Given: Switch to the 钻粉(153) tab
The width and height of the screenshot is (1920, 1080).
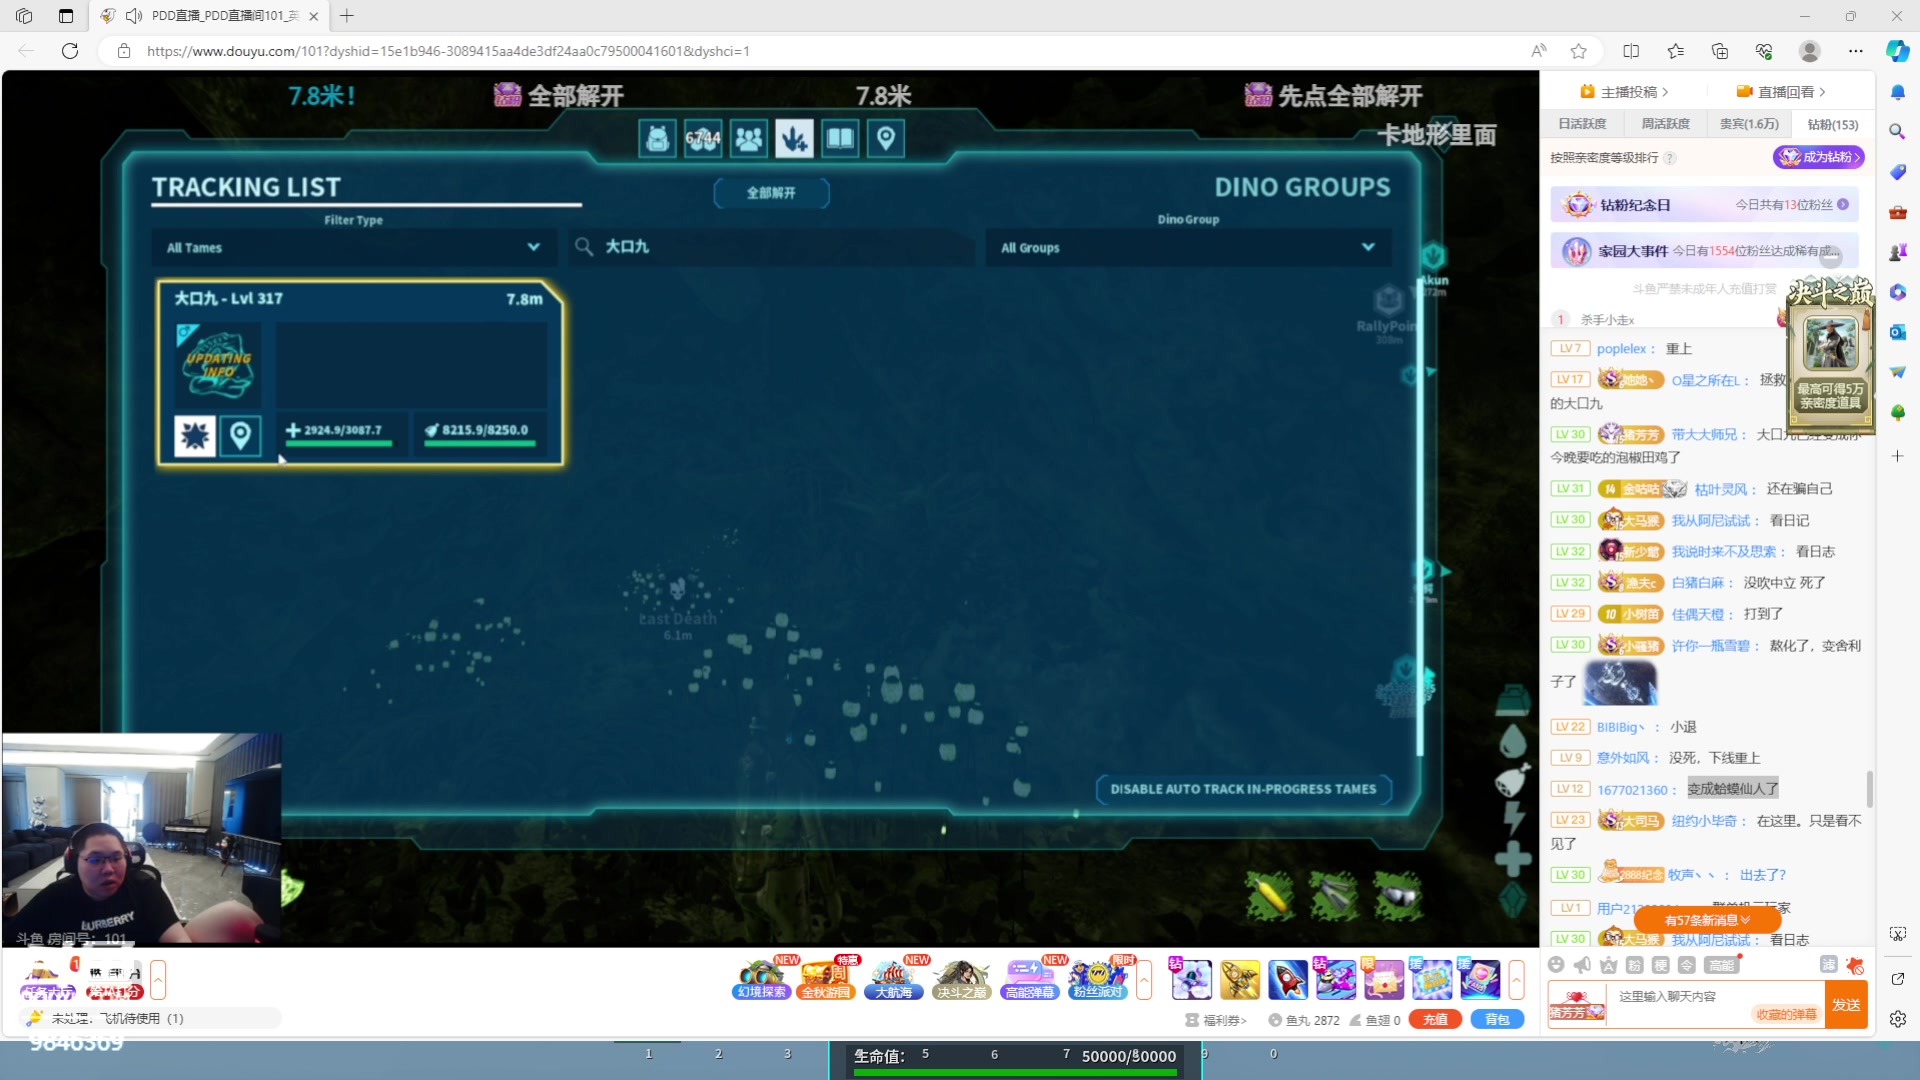Looking at the screenshot, I should click(x=1832, y=124).
